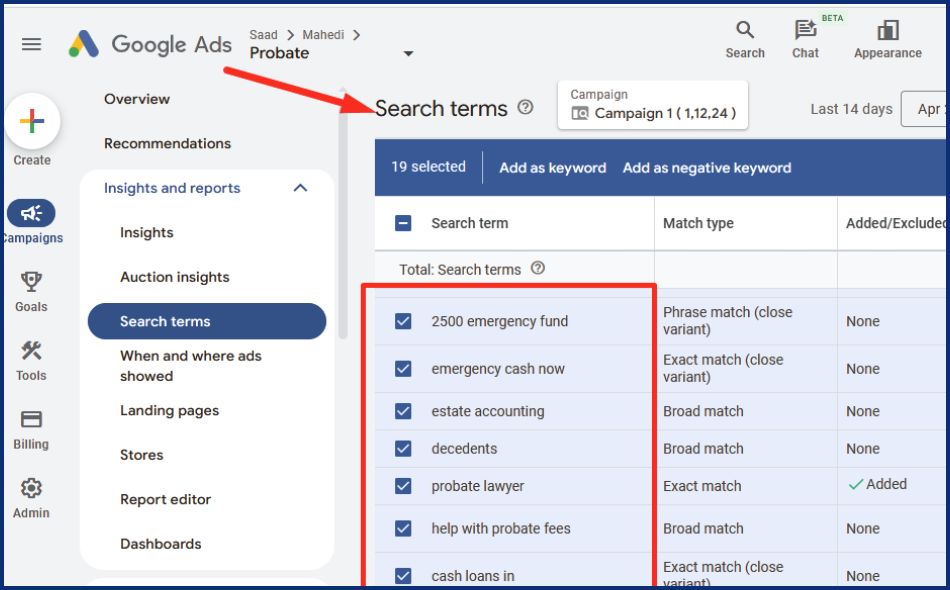Open Insights in the sidebar

pos(147,233)
